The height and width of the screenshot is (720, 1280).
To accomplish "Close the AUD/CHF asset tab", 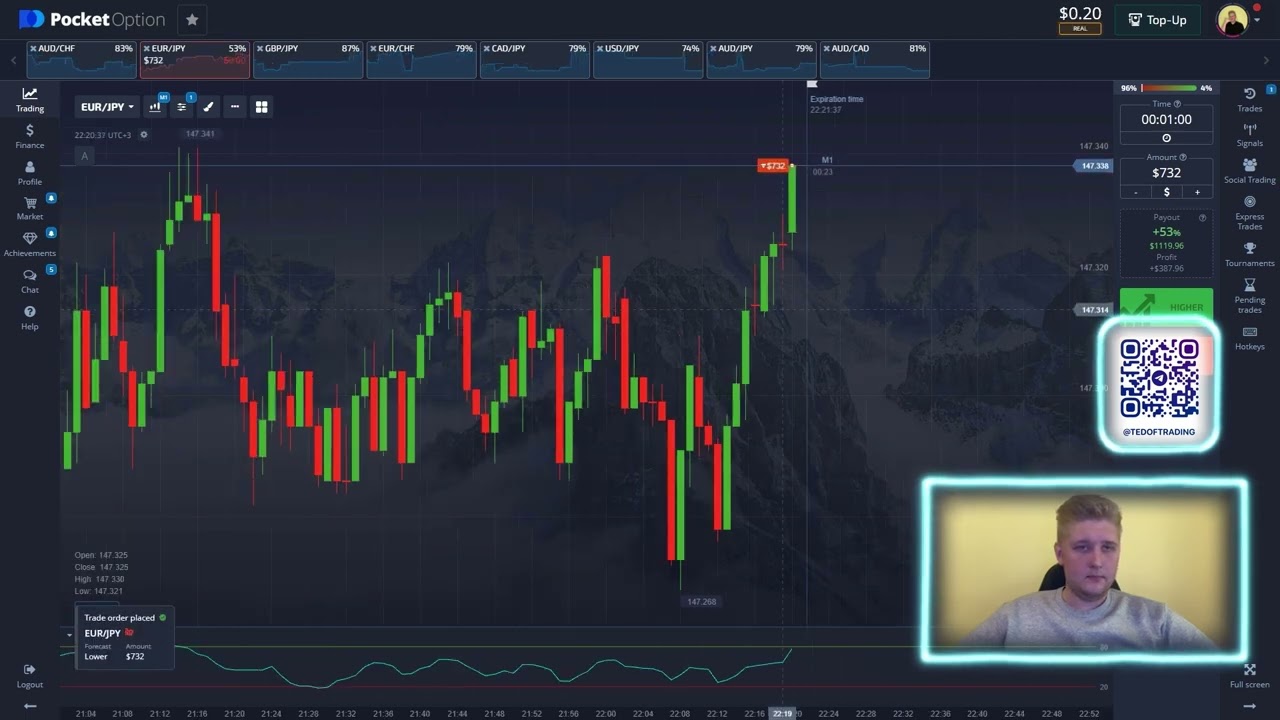I will [33, 48].
